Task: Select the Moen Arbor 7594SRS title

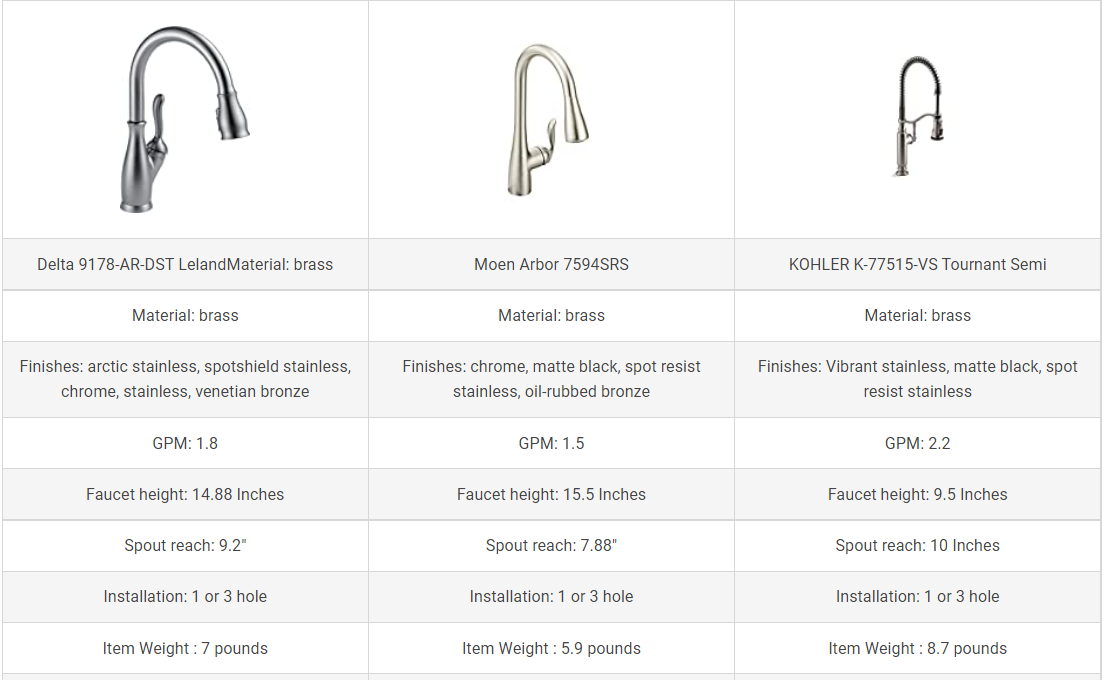Action: 551,264
